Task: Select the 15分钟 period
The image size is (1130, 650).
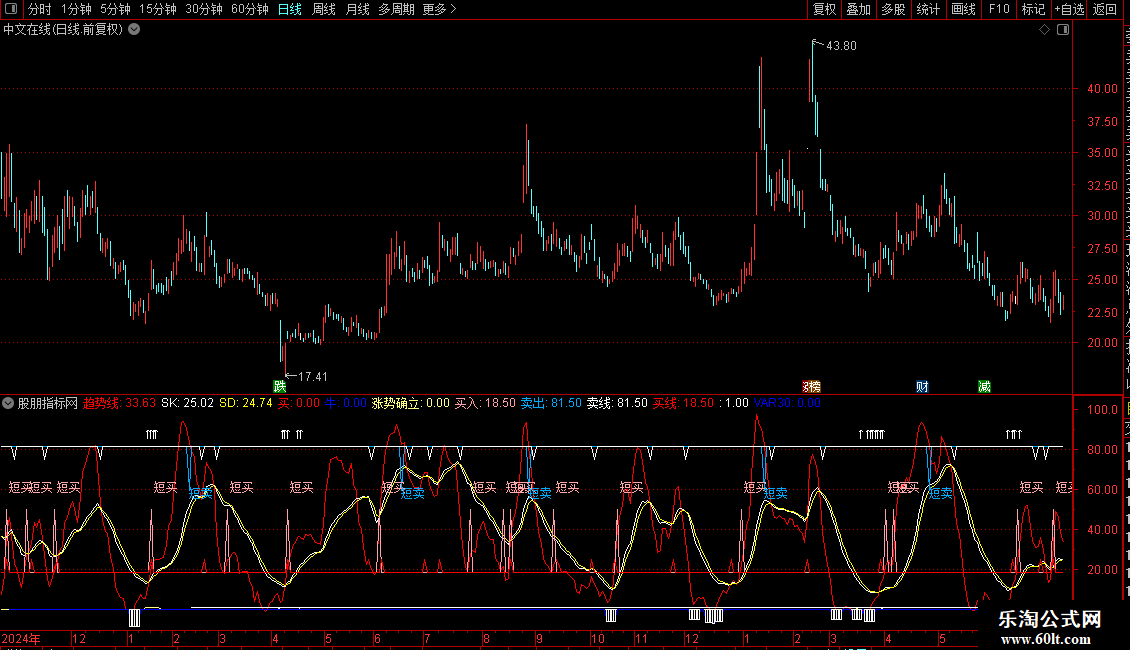Action: click(158, 9)
